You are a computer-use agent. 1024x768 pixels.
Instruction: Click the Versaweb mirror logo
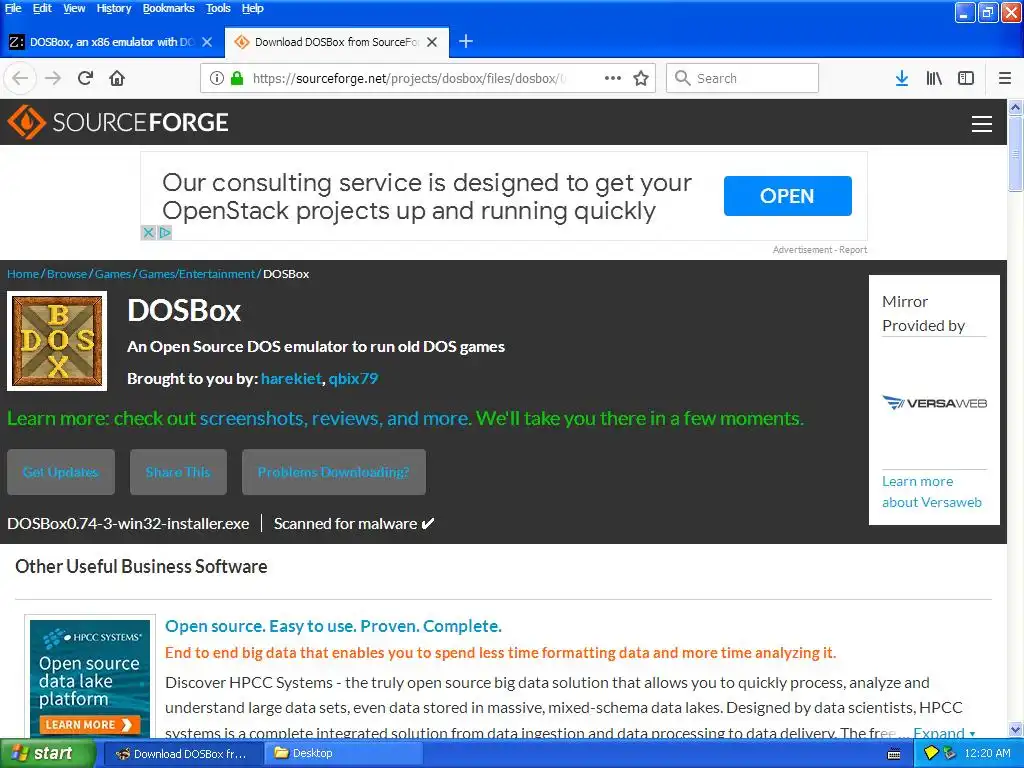[934, 403]
